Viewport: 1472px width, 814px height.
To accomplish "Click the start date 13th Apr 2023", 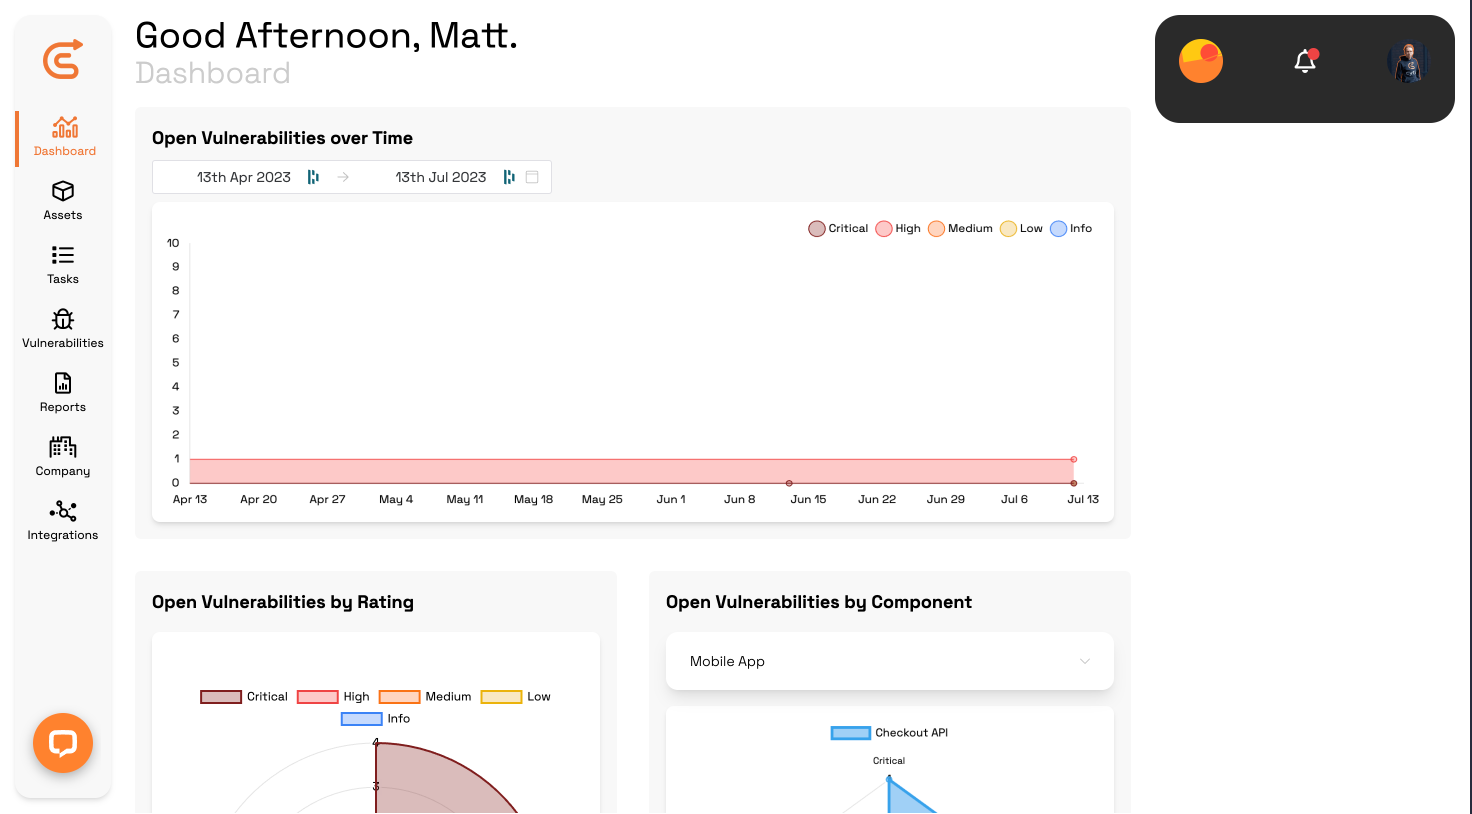I will click(244, 177).
